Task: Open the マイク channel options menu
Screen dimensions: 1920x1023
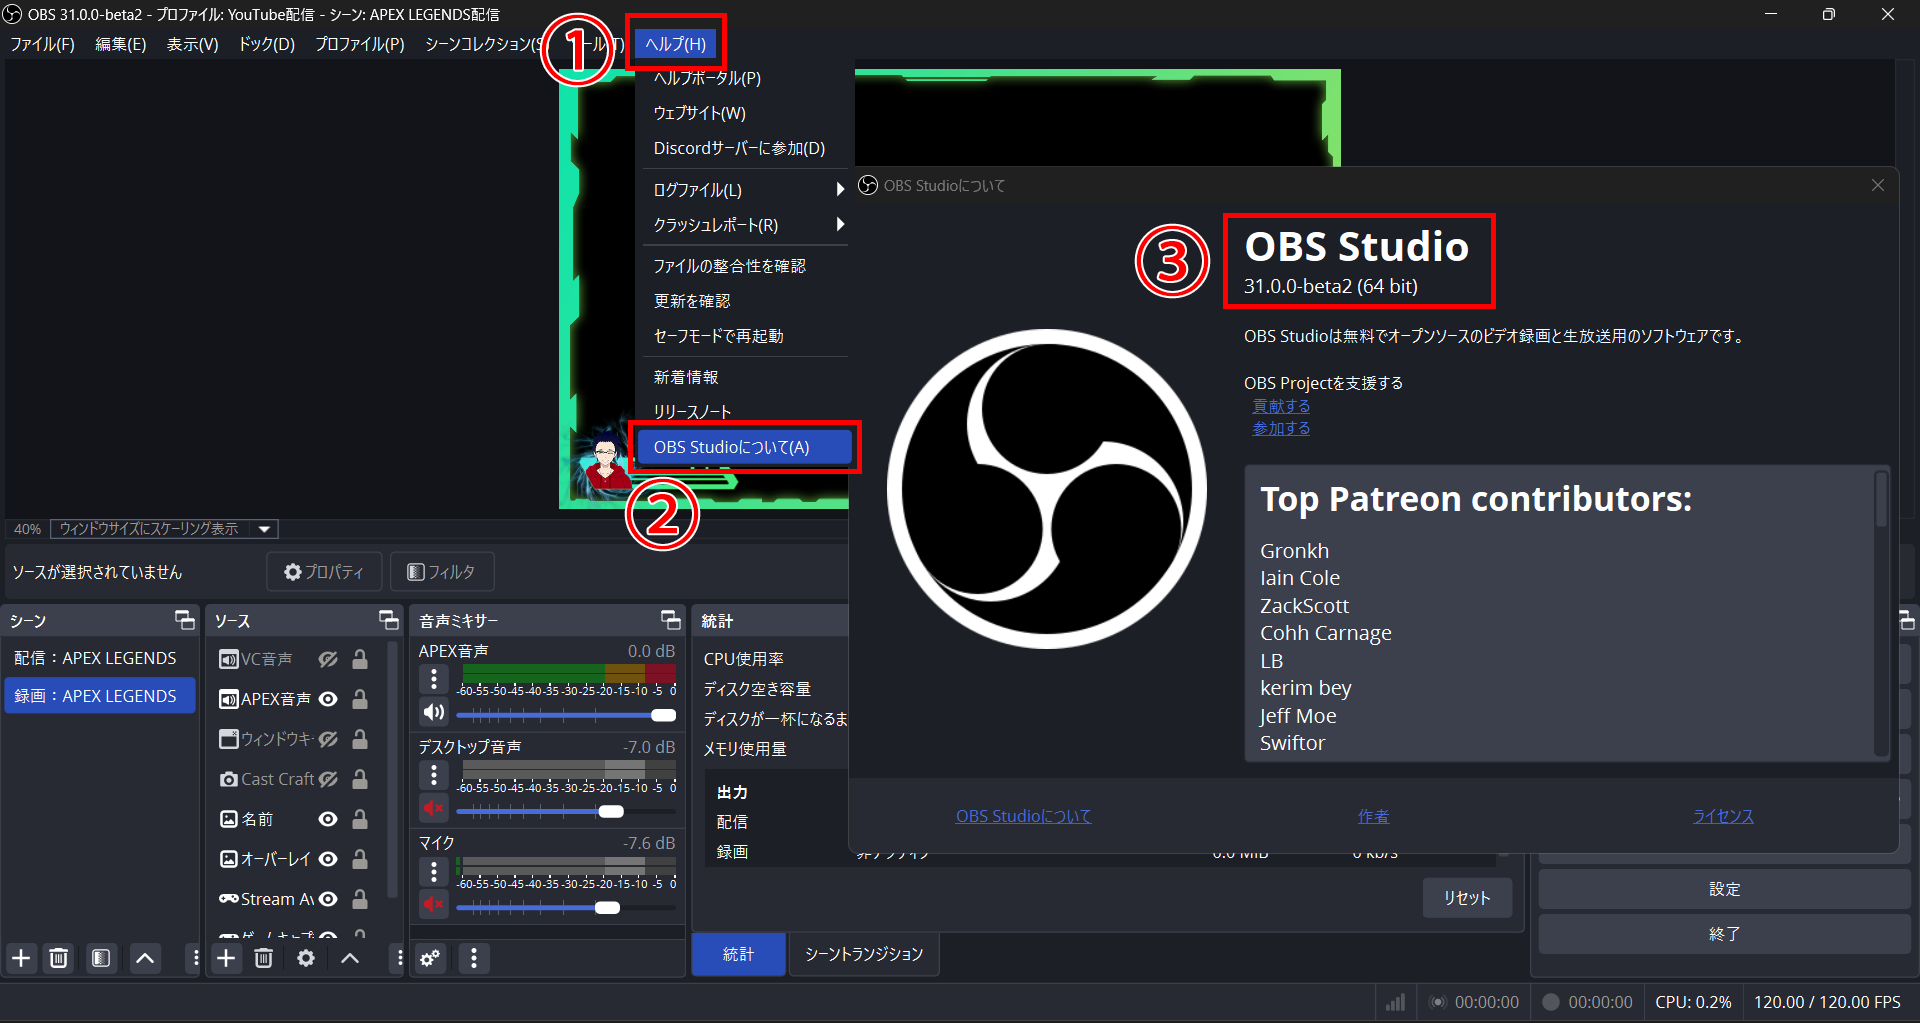Action: click(434, 871)
